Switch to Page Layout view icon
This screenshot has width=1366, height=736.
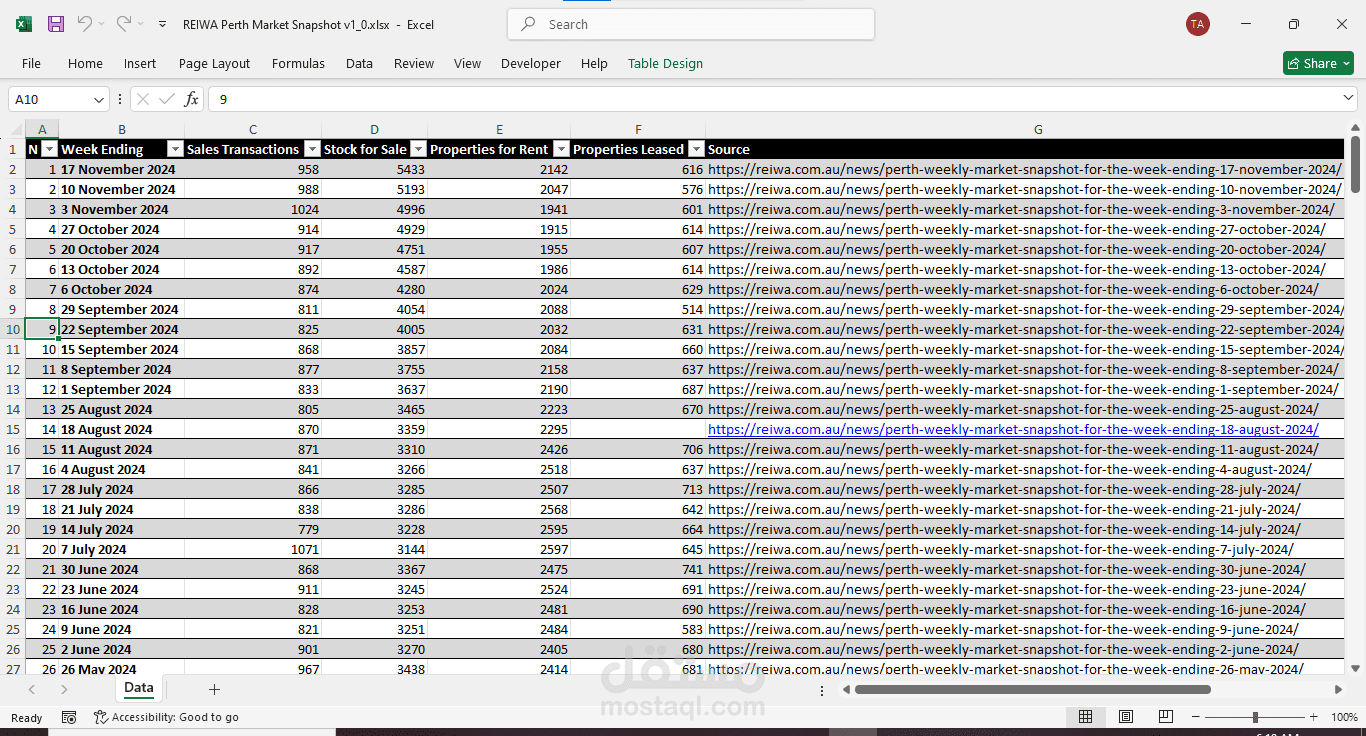pyautogui.click(x=1126, y=717)
